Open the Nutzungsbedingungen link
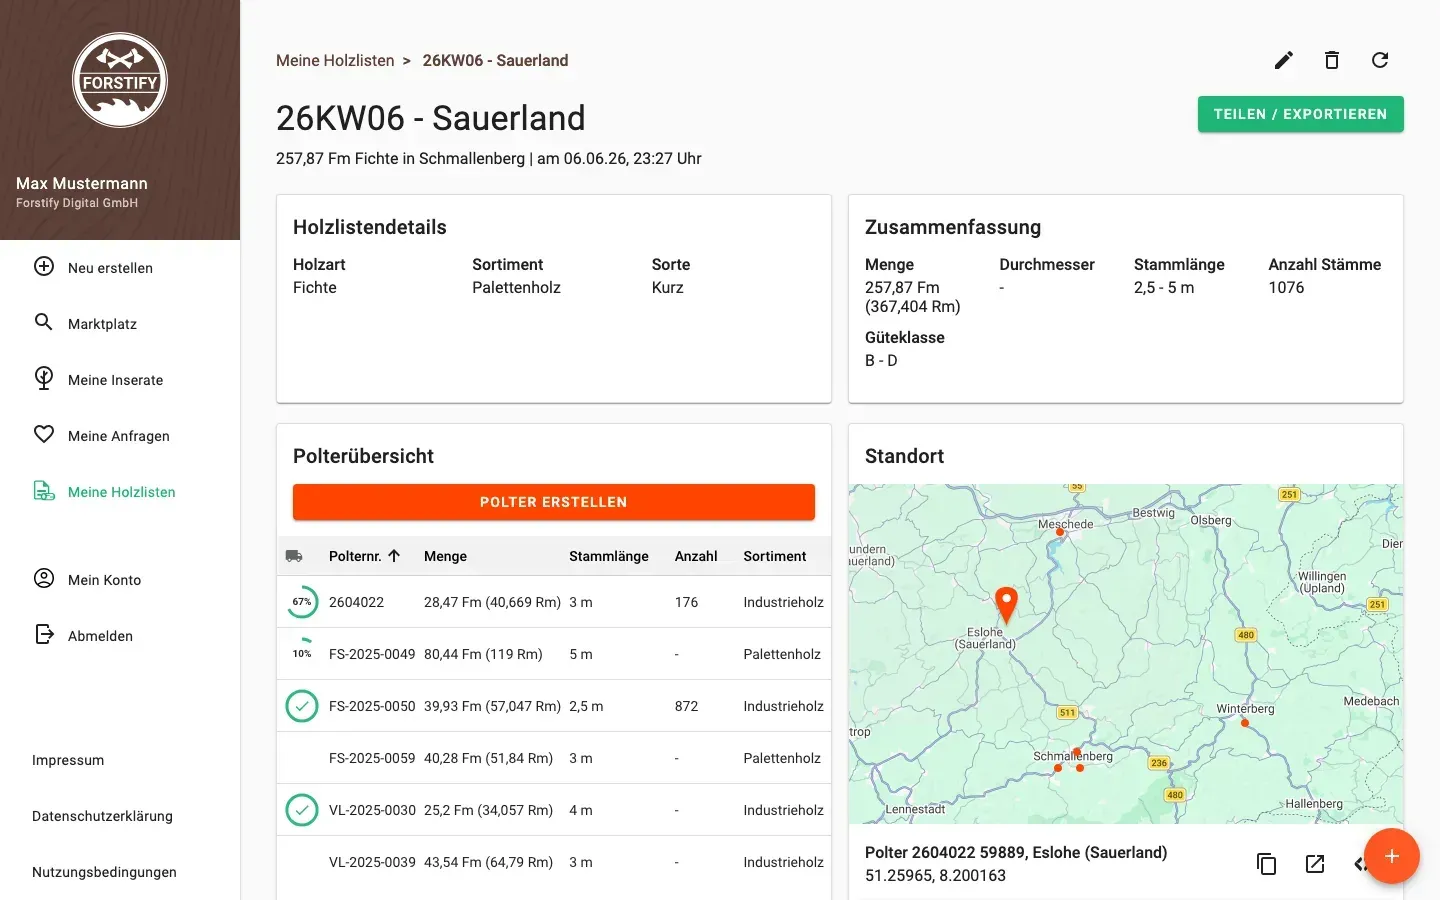Viewport: 1440px width, 900px height. (104, 872)
